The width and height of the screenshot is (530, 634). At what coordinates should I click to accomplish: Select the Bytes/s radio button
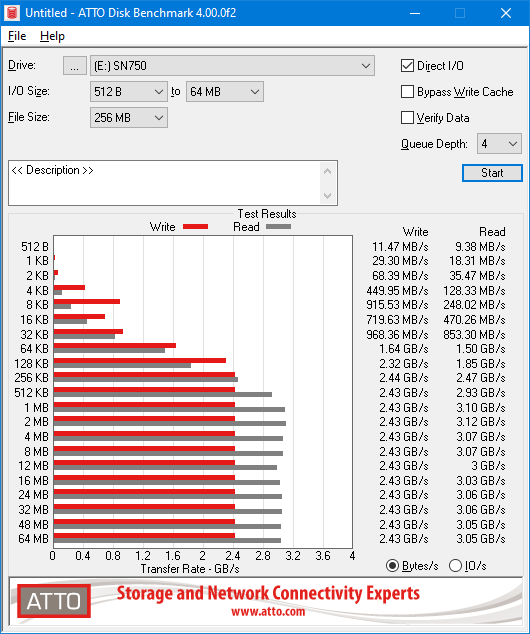pos(393,565)
